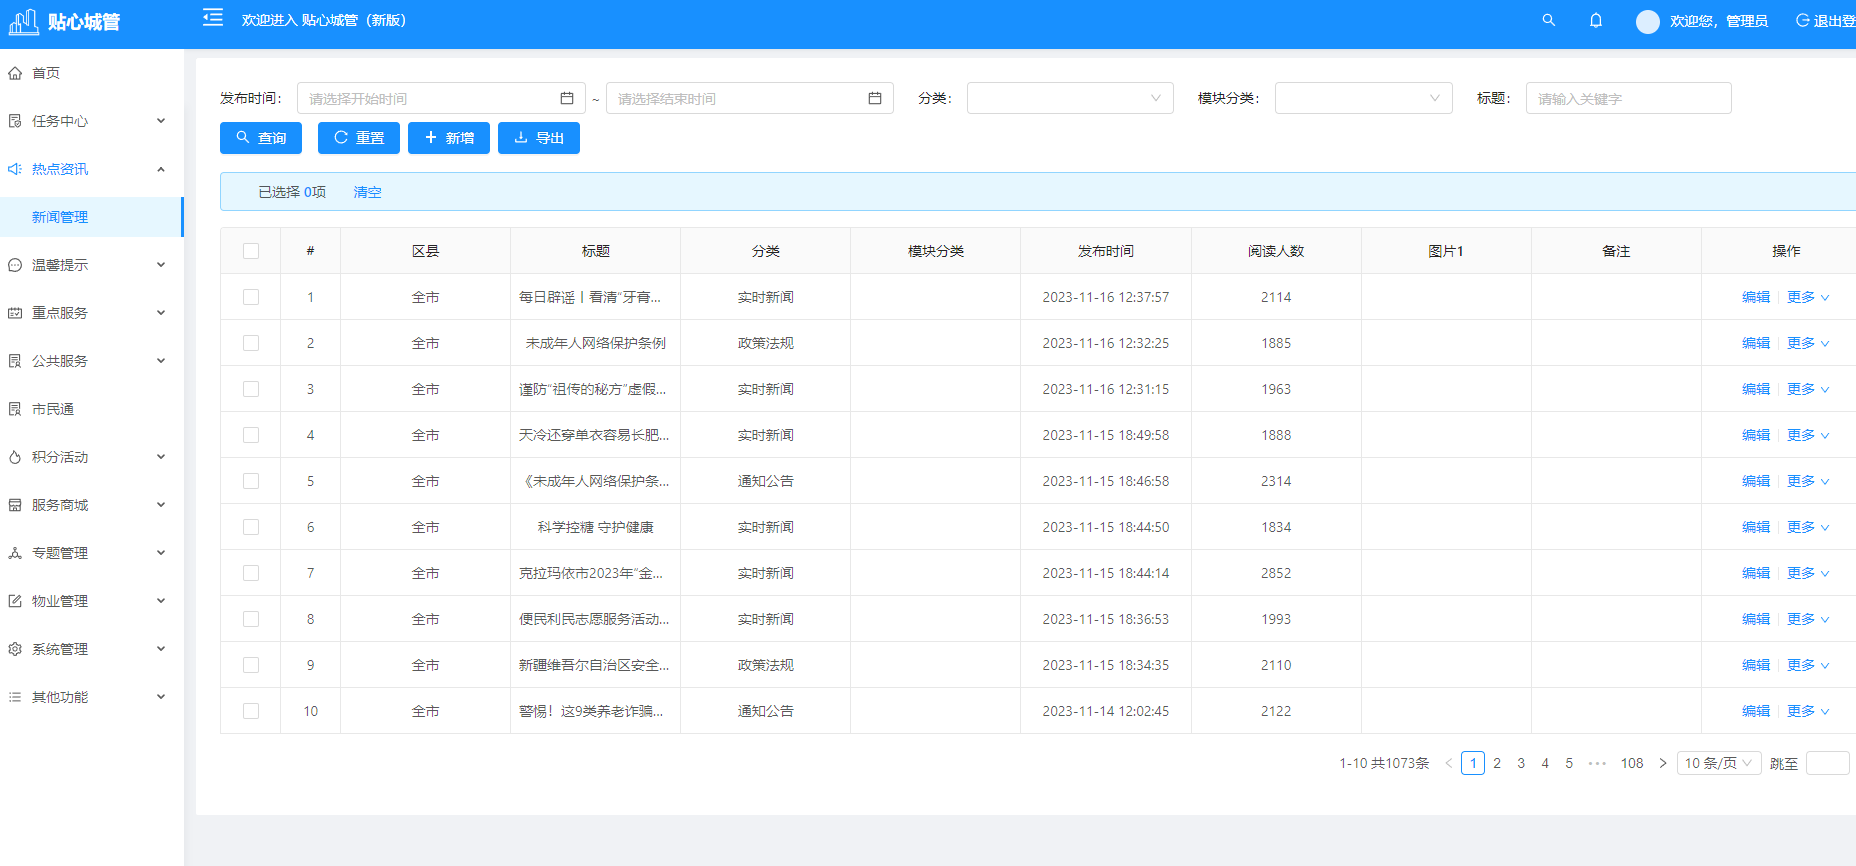Expand 更多 menu for row 10
The width and height of the screenshot is (1856, 866).
tap(1808, 711)
